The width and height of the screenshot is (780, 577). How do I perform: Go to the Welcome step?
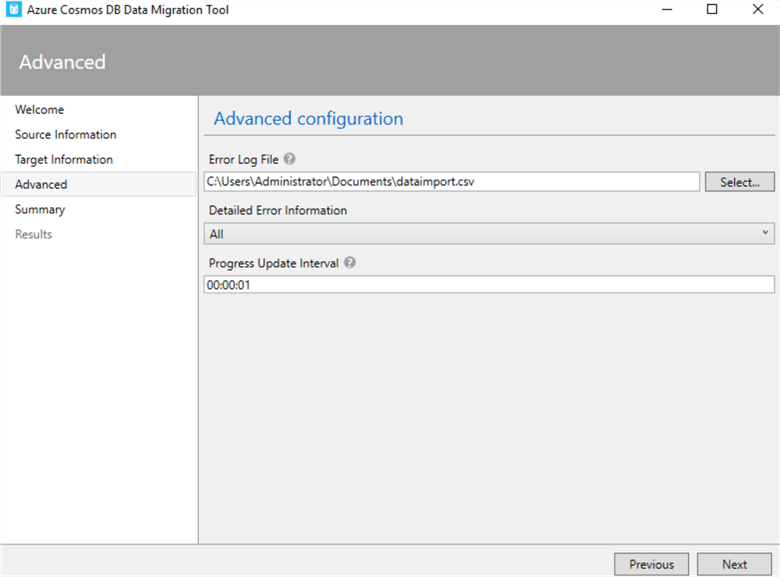click(x=40, y=110)
